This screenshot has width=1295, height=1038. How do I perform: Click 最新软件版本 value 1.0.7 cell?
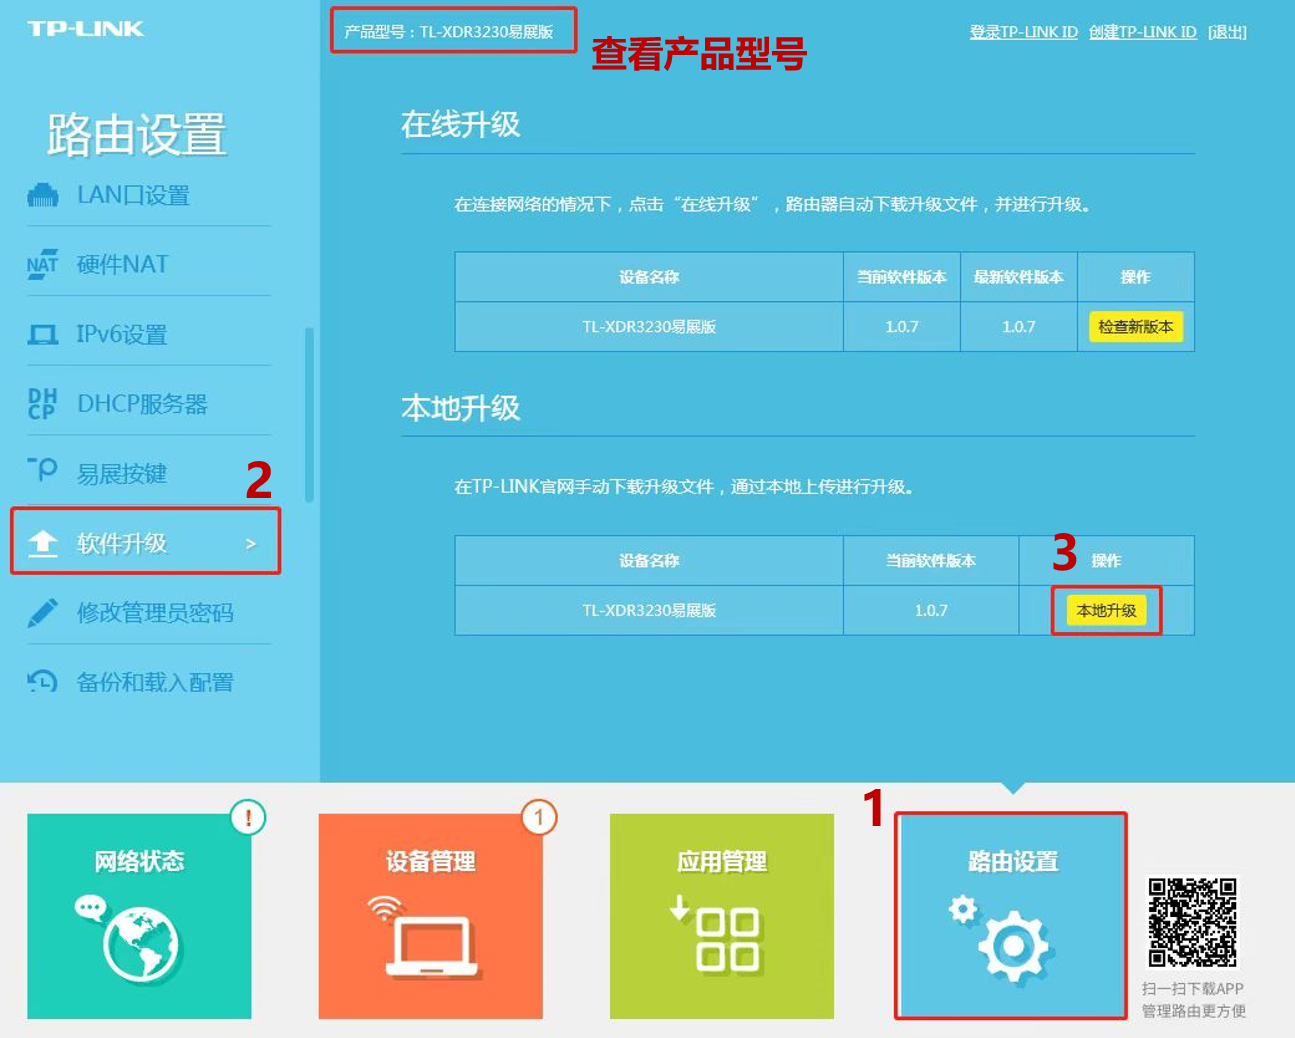[1018, 327]
